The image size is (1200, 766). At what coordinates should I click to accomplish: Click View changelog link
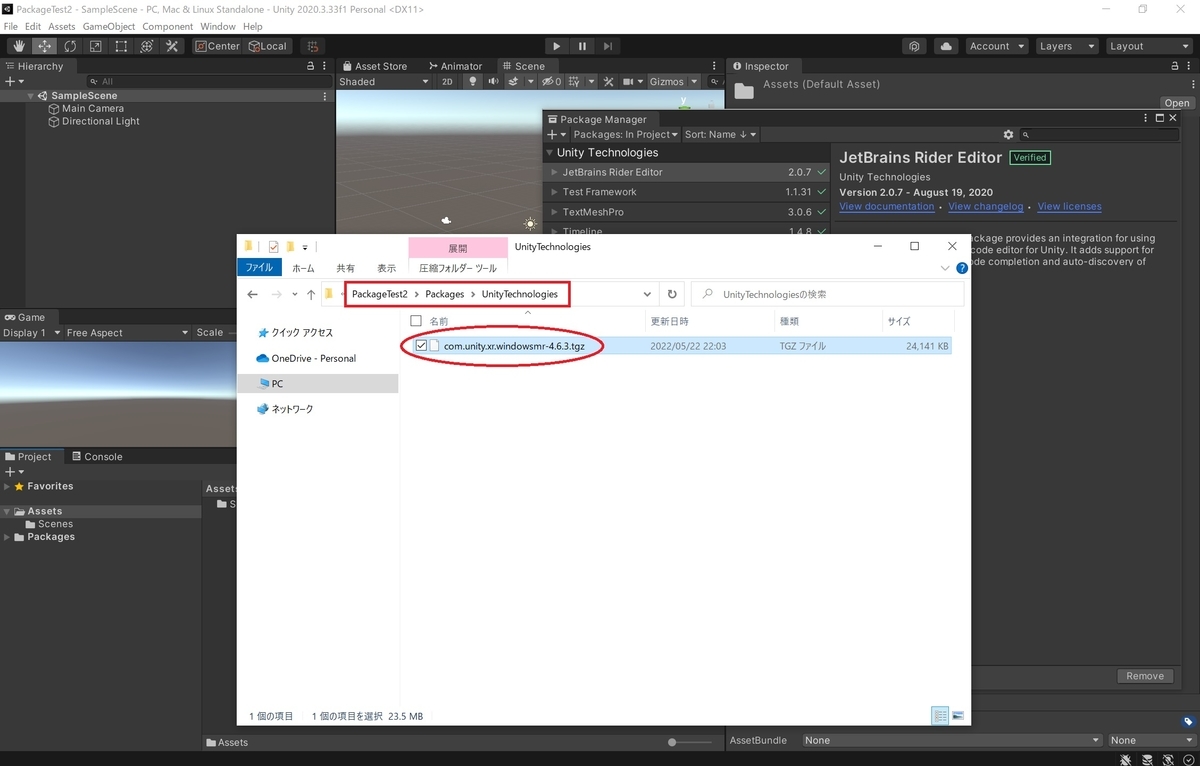tap(986, 207)
